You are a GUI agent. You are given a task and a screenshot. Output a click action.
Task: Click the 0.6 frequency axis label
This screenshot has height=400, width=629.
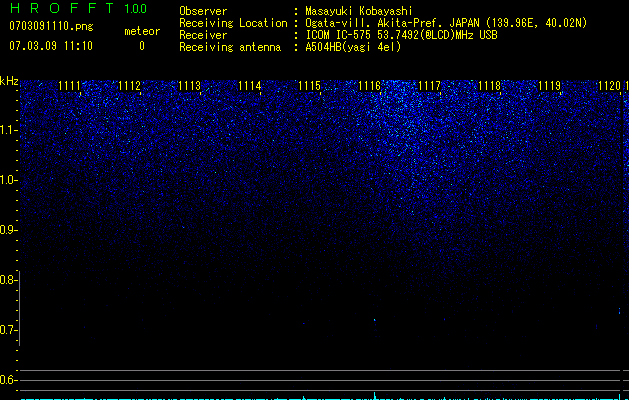(x=8, y=380)
